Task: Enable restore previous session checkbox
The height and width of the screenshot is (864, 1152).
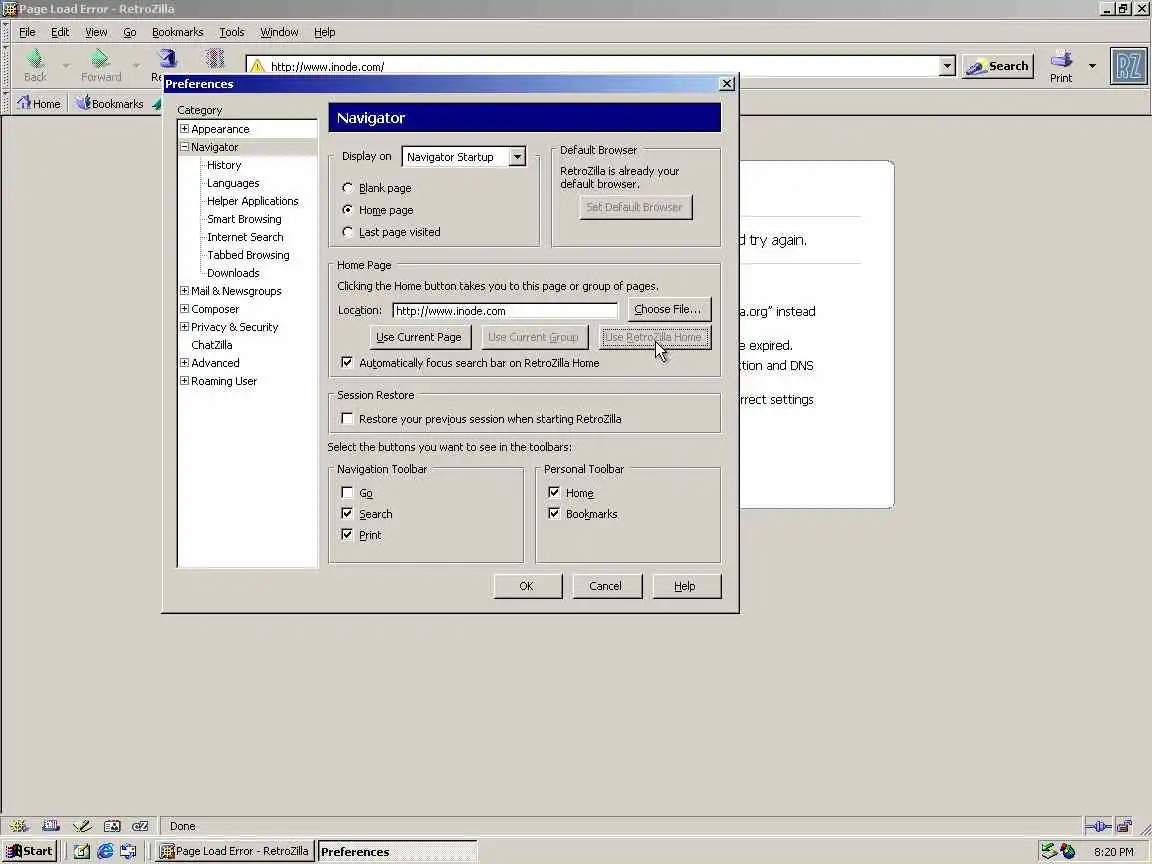Action: [347, 419]
